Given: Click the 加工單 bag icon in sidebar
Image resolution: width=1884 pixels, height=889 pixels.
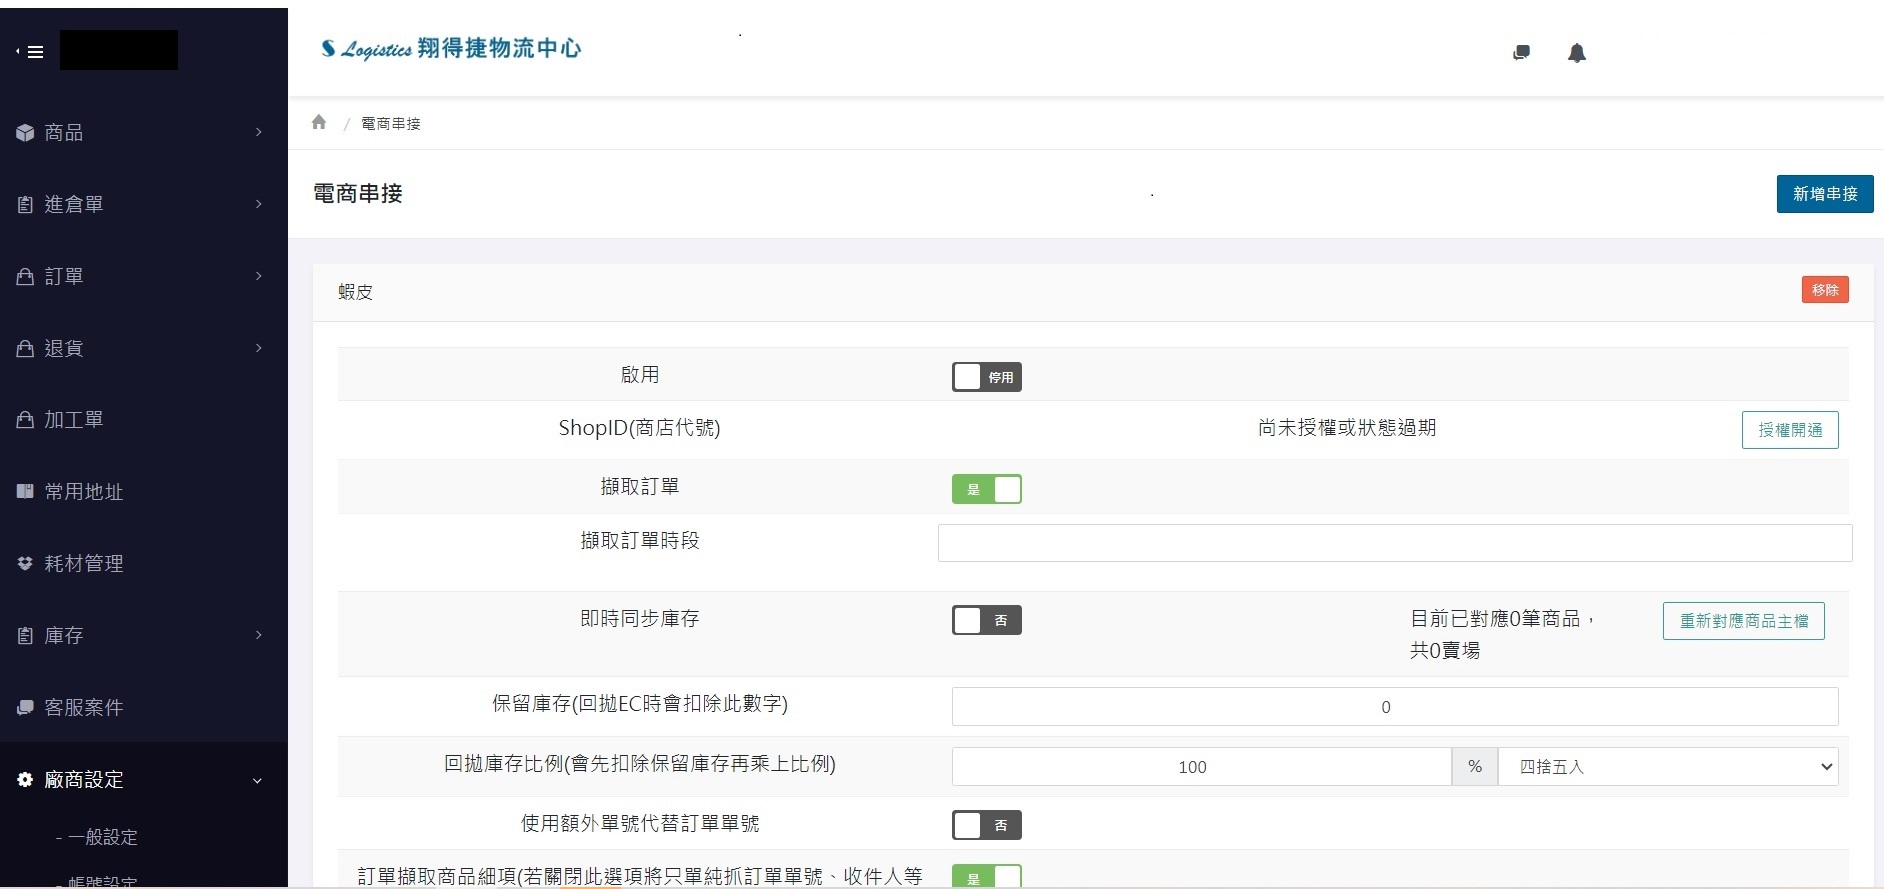Looking at the screenshot, I should [25, 419].
